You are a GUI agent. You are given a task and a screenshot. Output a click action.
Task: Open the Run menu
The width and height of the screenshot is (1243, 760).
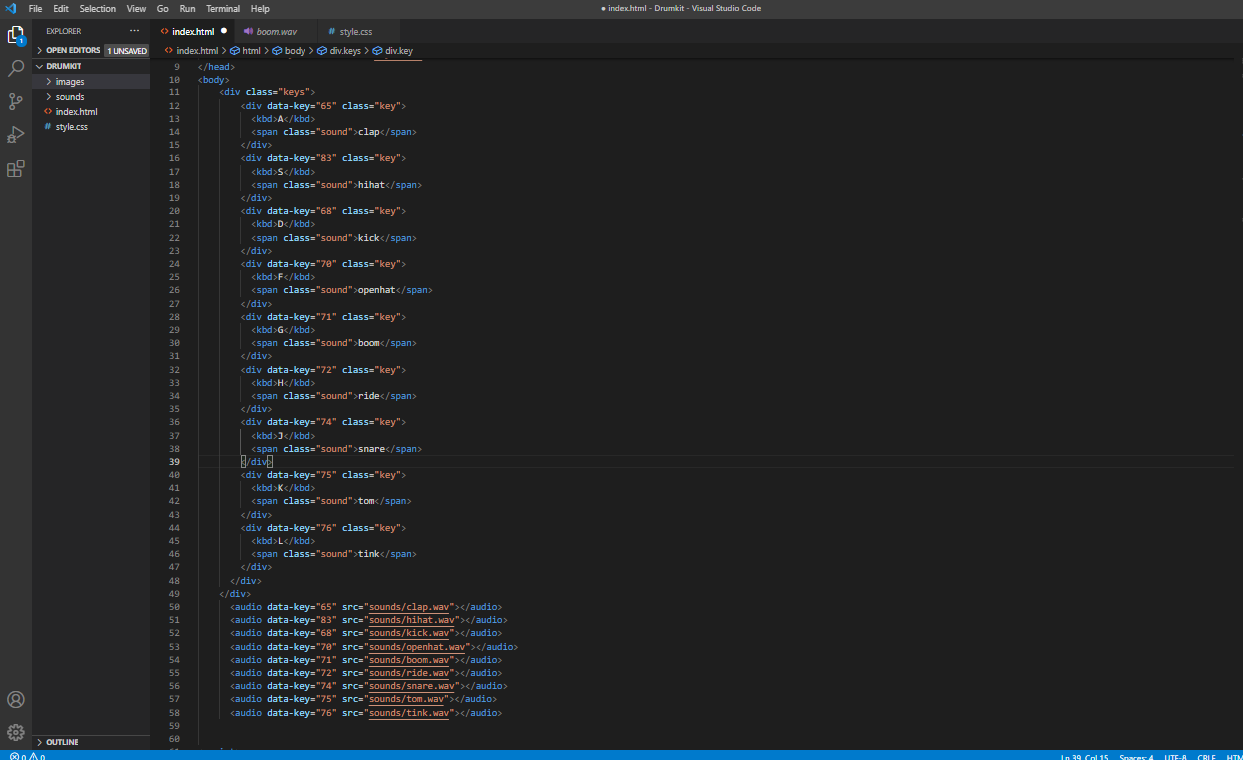point(187,8)
